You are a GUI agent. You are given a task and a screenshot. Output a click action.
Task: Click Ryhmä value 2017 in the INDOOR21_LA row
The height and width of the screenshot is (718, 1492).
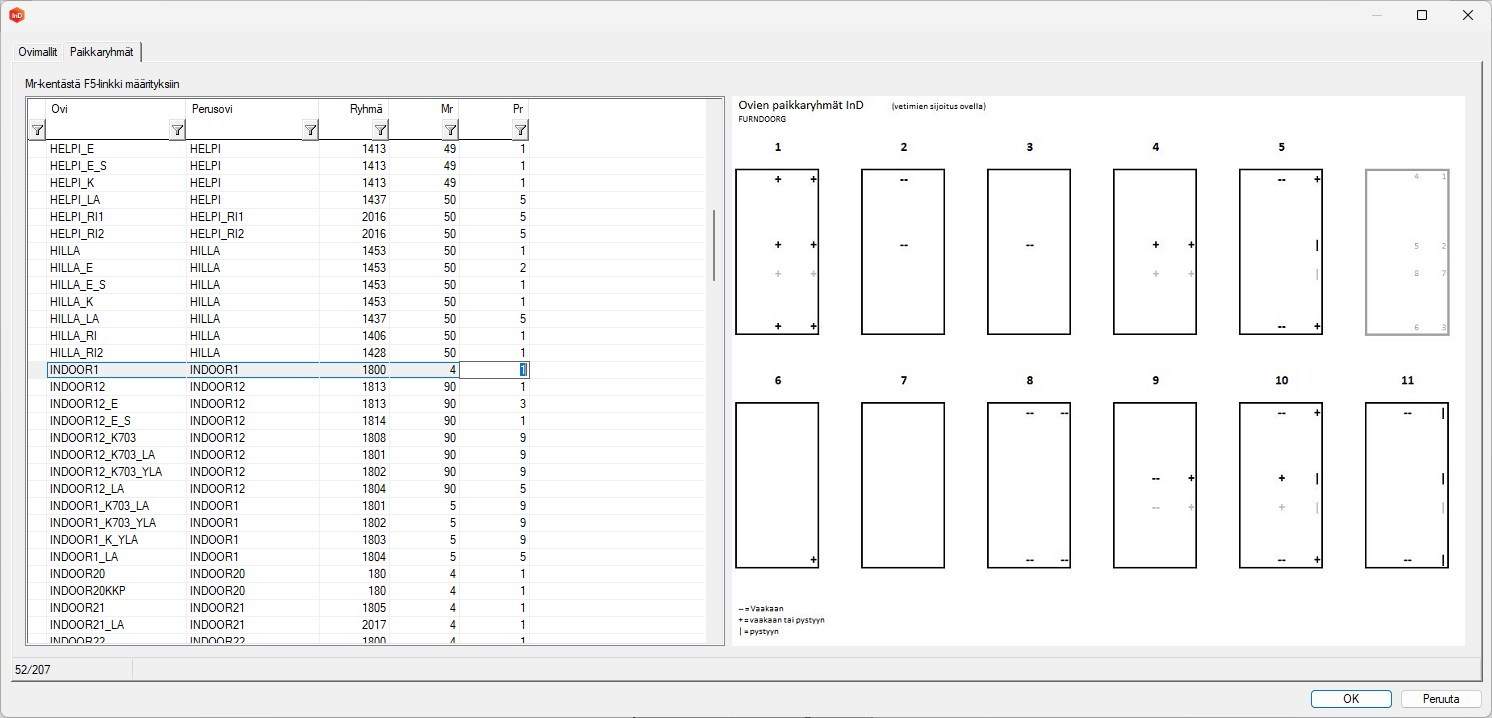pos(354,625)
